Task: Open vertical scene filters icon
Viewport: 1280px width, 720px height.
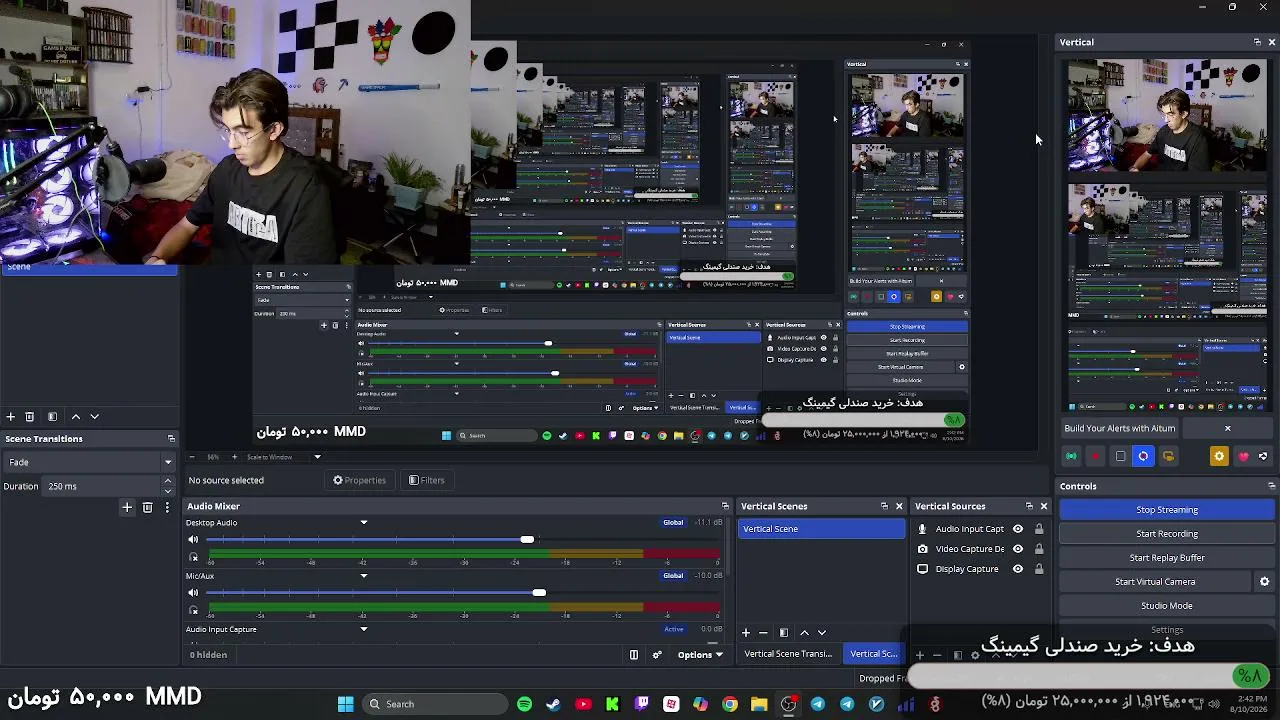Action: [784, 632]
